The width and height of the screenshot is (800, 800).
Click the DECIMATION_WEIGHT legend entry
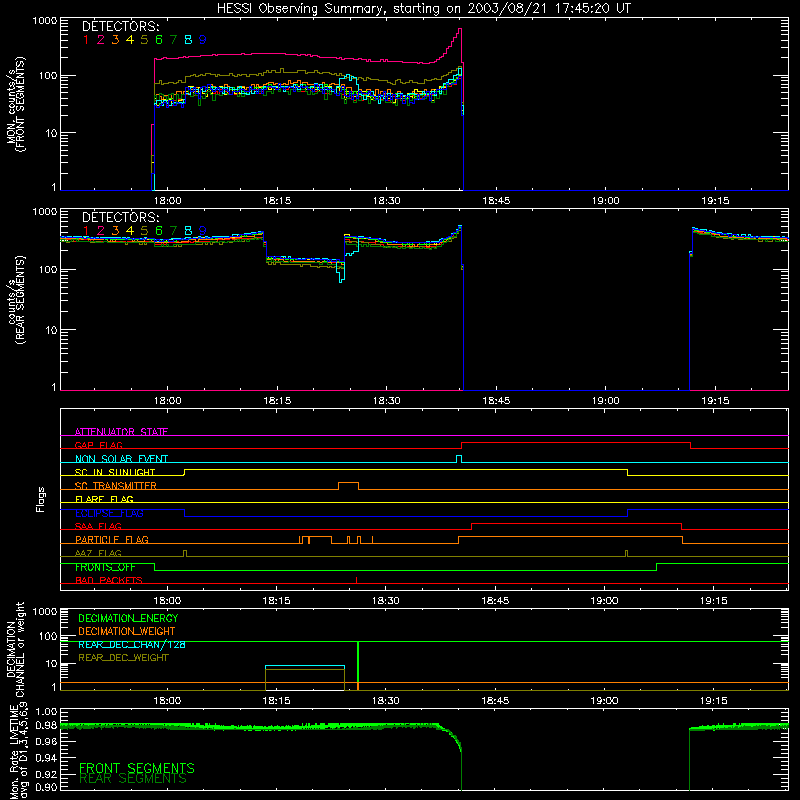click(x=127, y=632)
